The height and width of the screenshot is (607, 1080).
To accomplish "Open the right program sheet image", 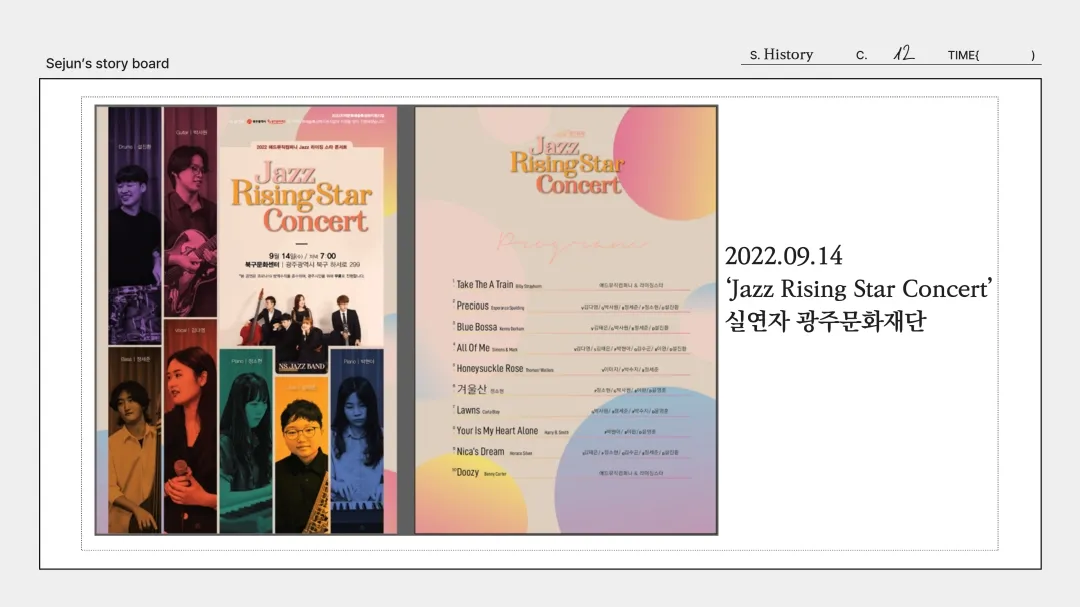I will (565, 320).
